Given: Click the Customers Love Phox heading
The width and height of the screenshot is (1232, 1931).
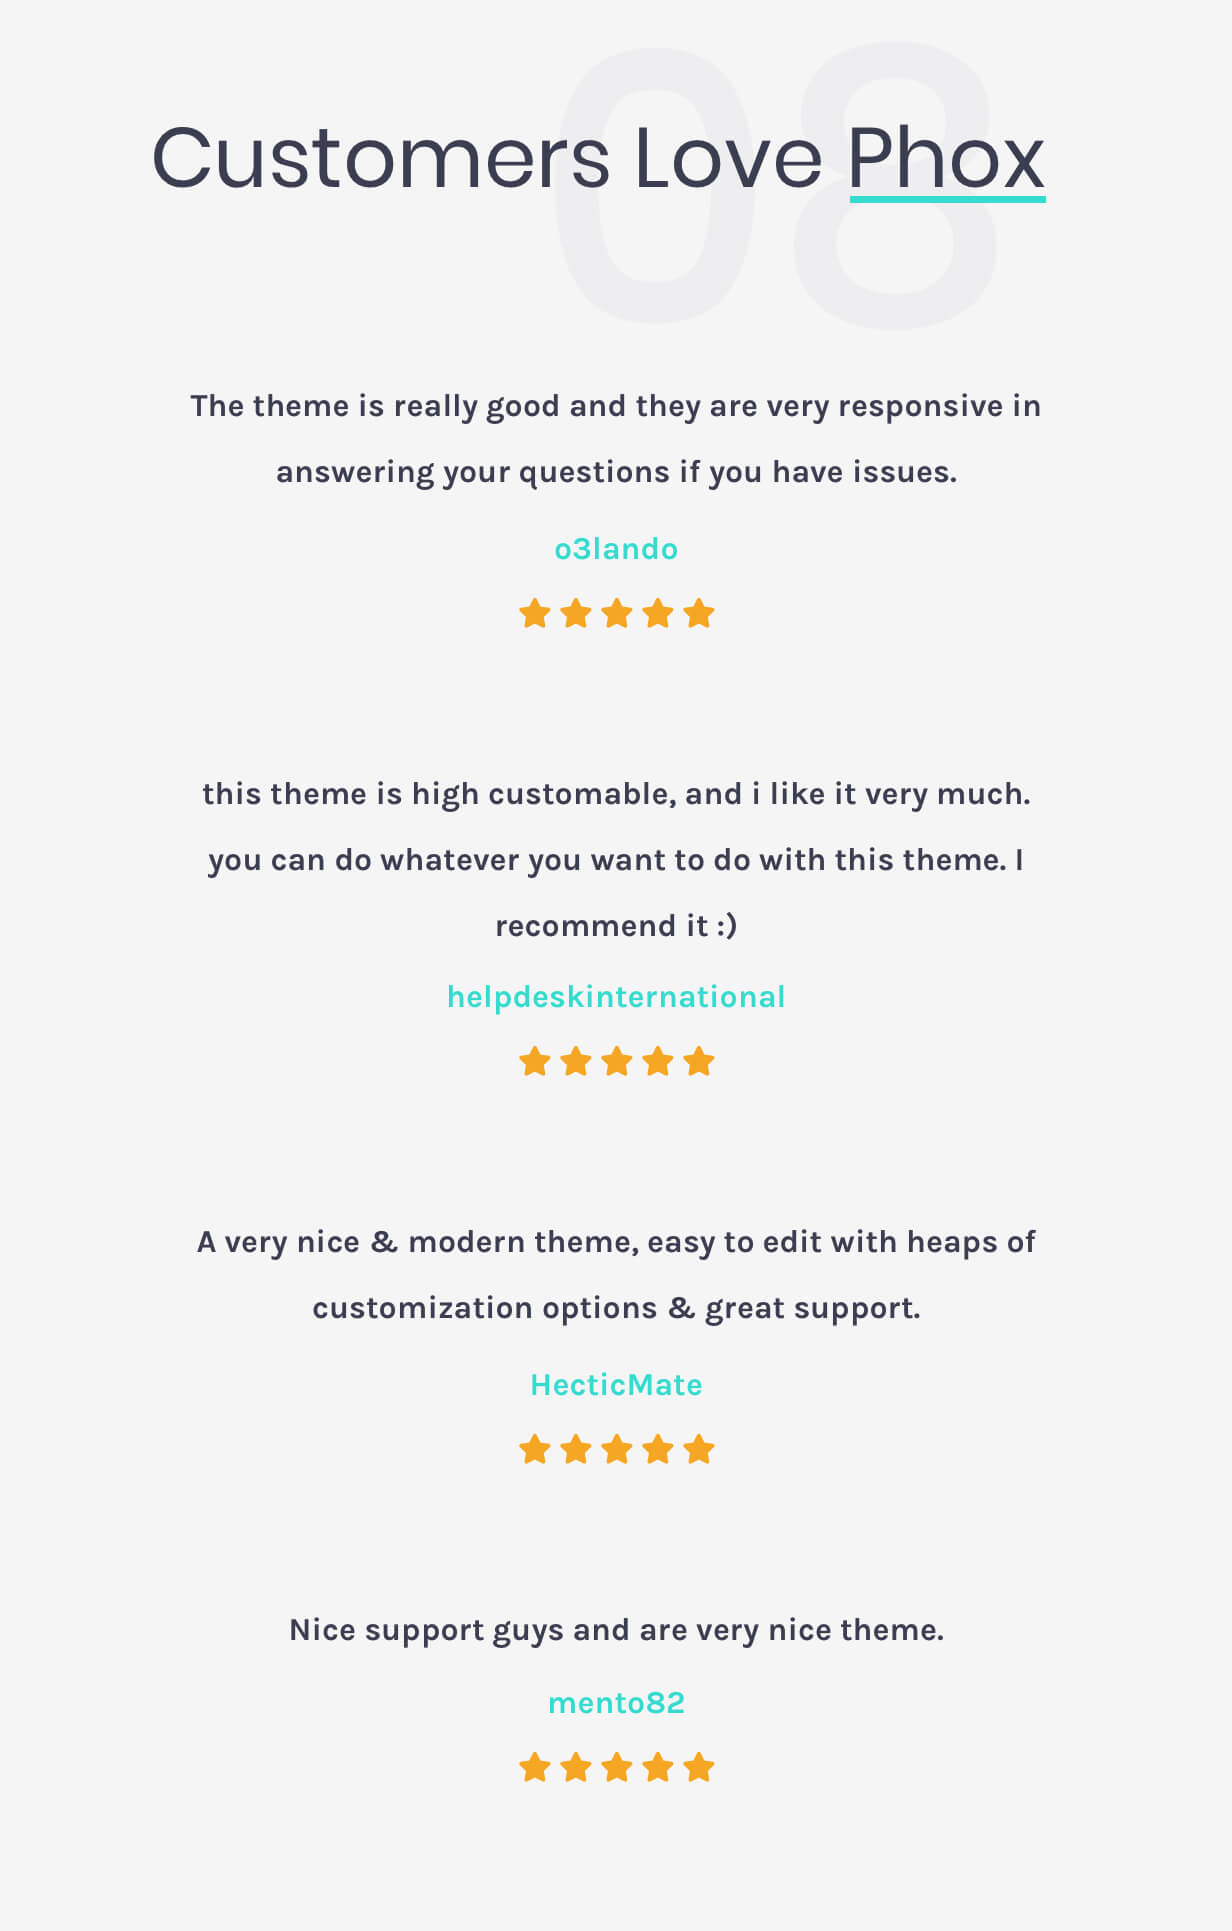Looking at the screenshot, I should 598,158.
